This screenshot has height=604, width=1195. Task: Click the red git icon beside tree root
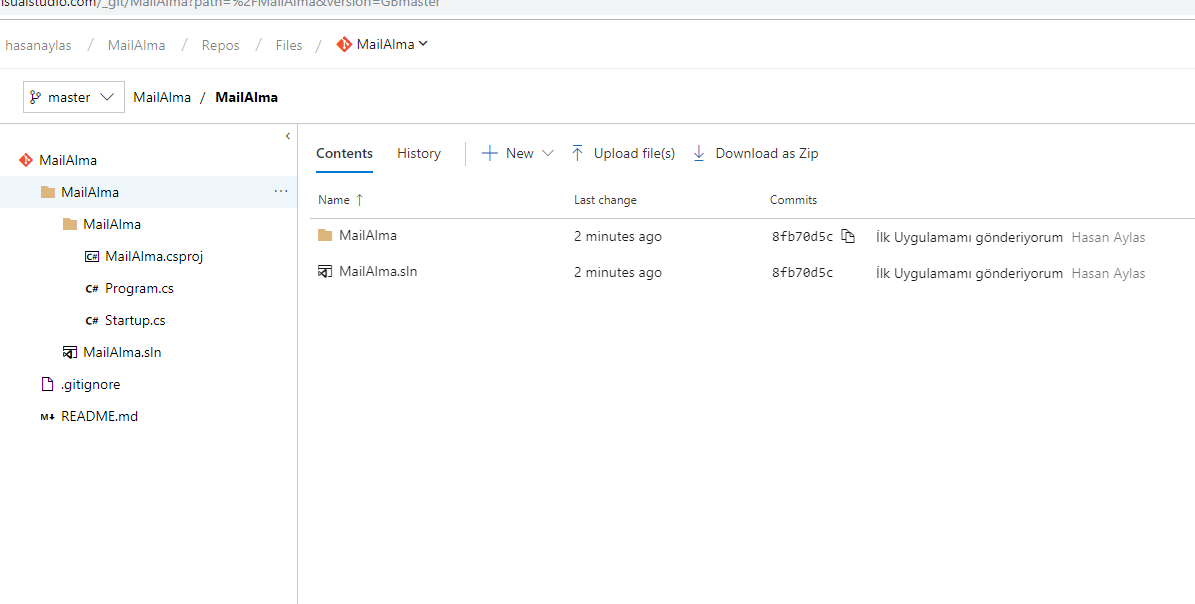pyautogui.click(x=26, y=160)
